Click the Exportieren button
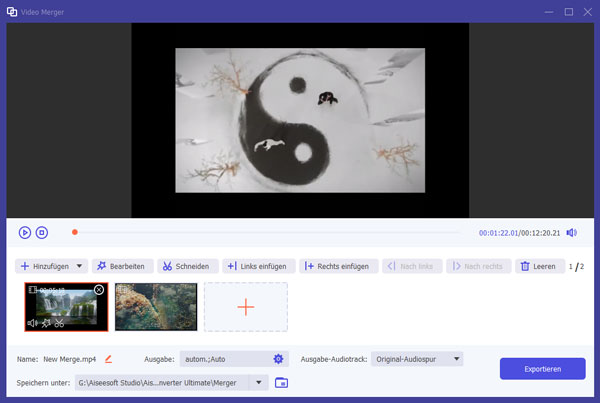 pos(542,369)
